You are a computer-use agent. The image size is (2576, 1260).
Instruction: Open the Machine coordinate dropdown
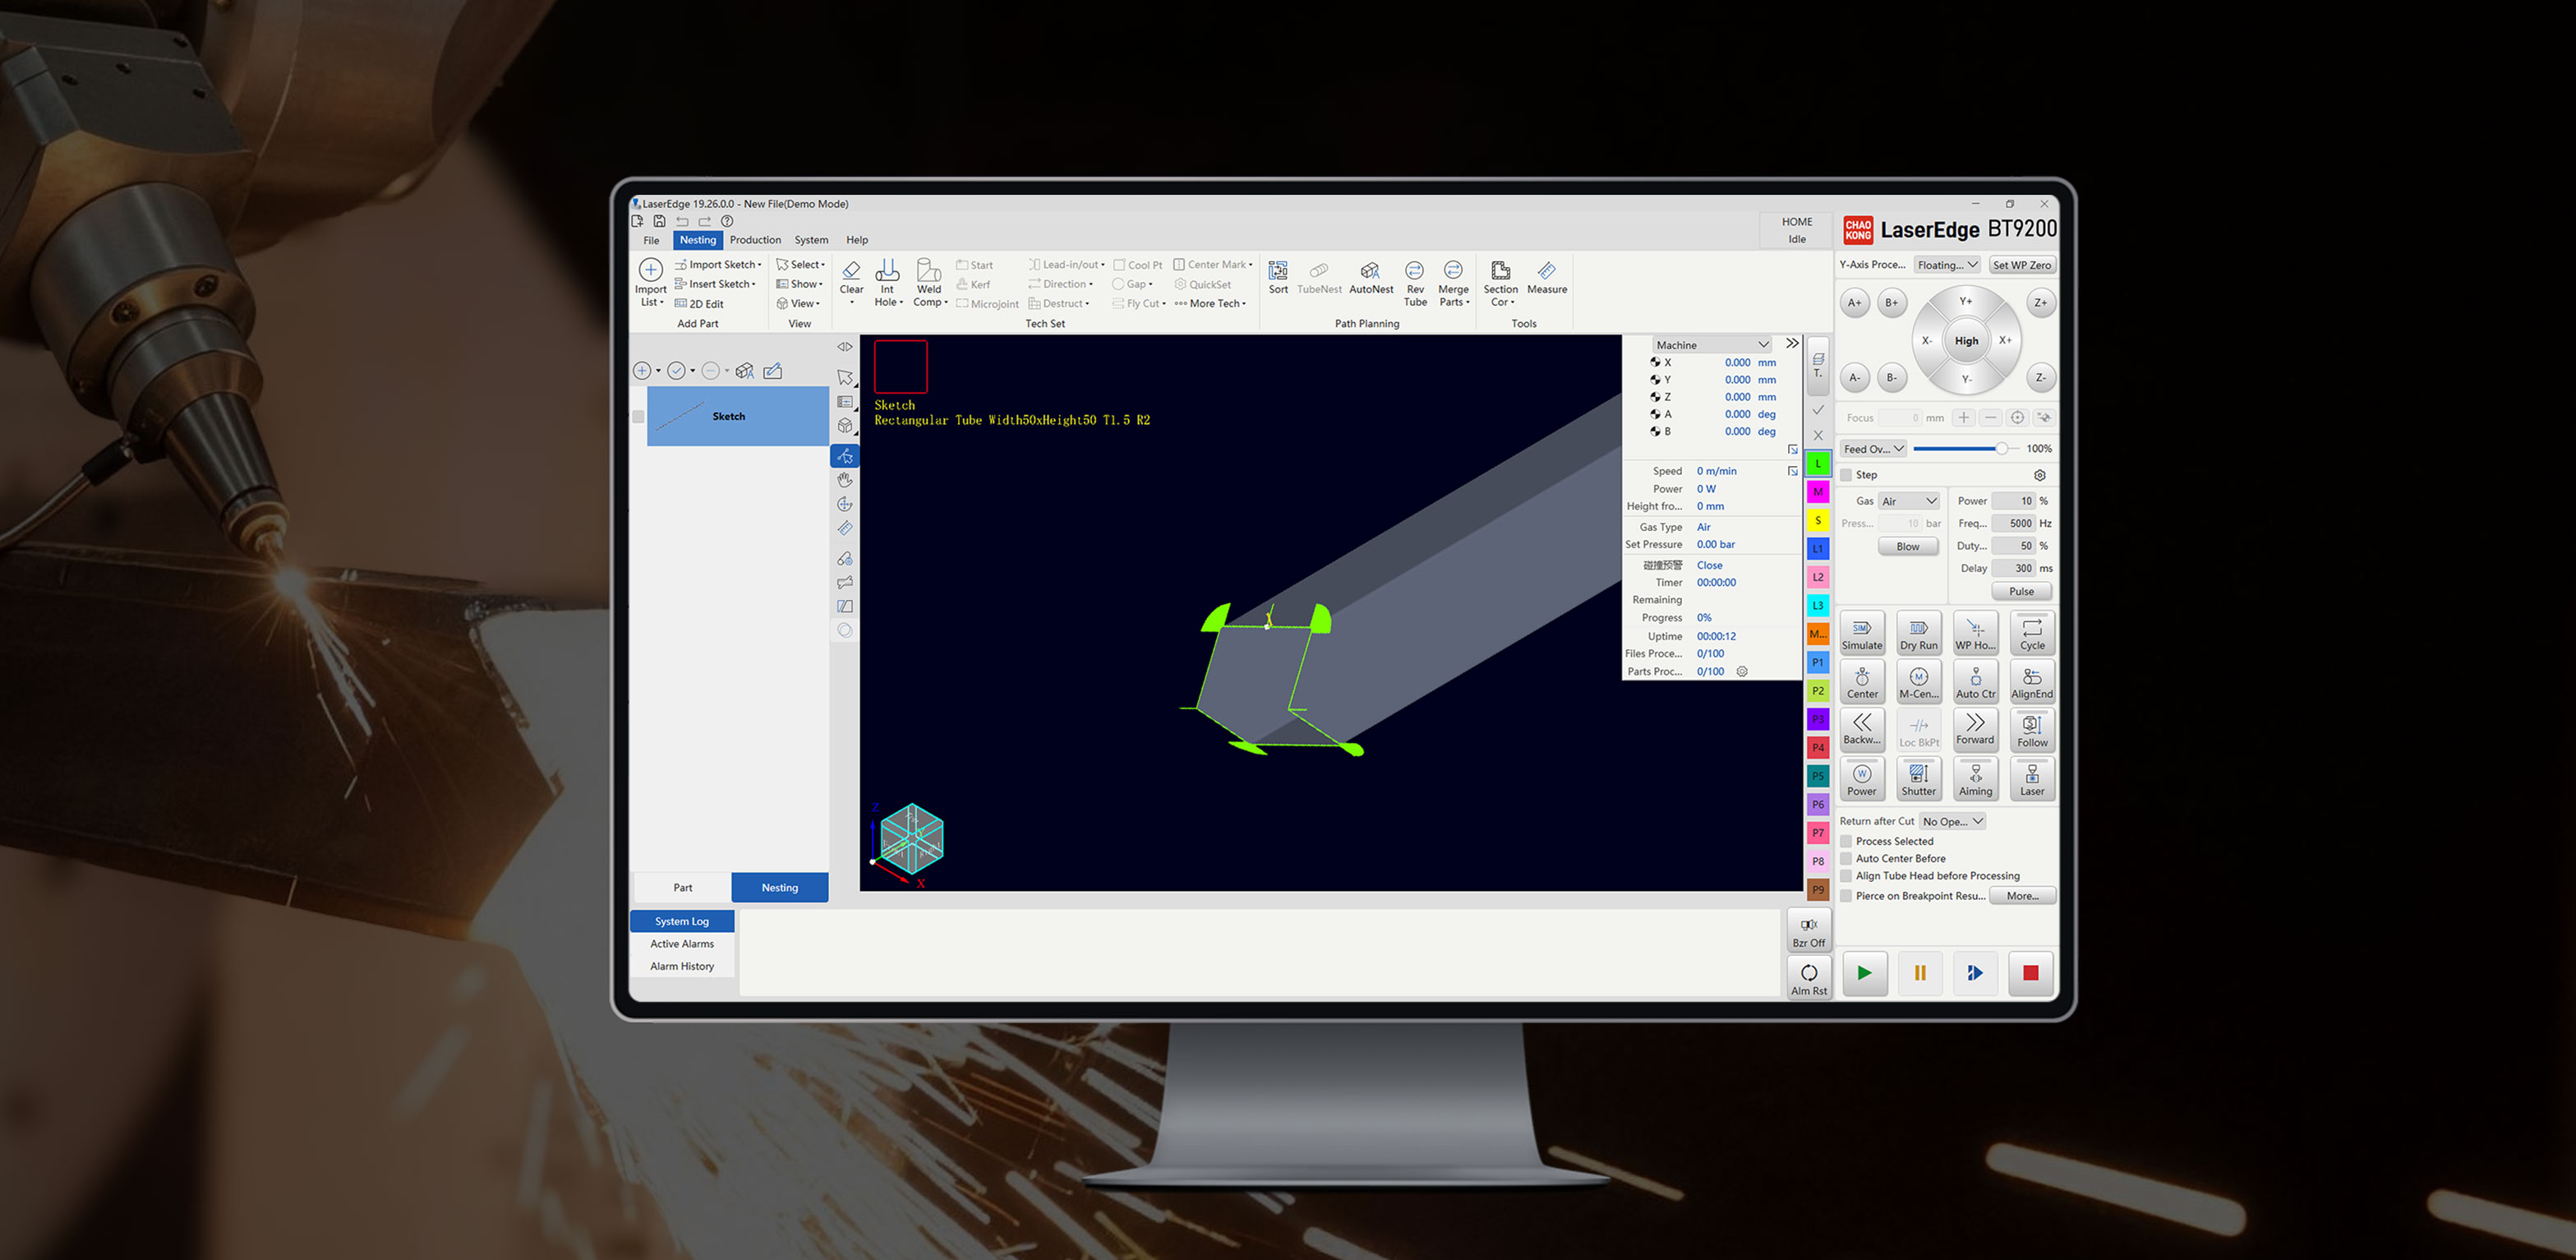click(x=1712, y=345)
